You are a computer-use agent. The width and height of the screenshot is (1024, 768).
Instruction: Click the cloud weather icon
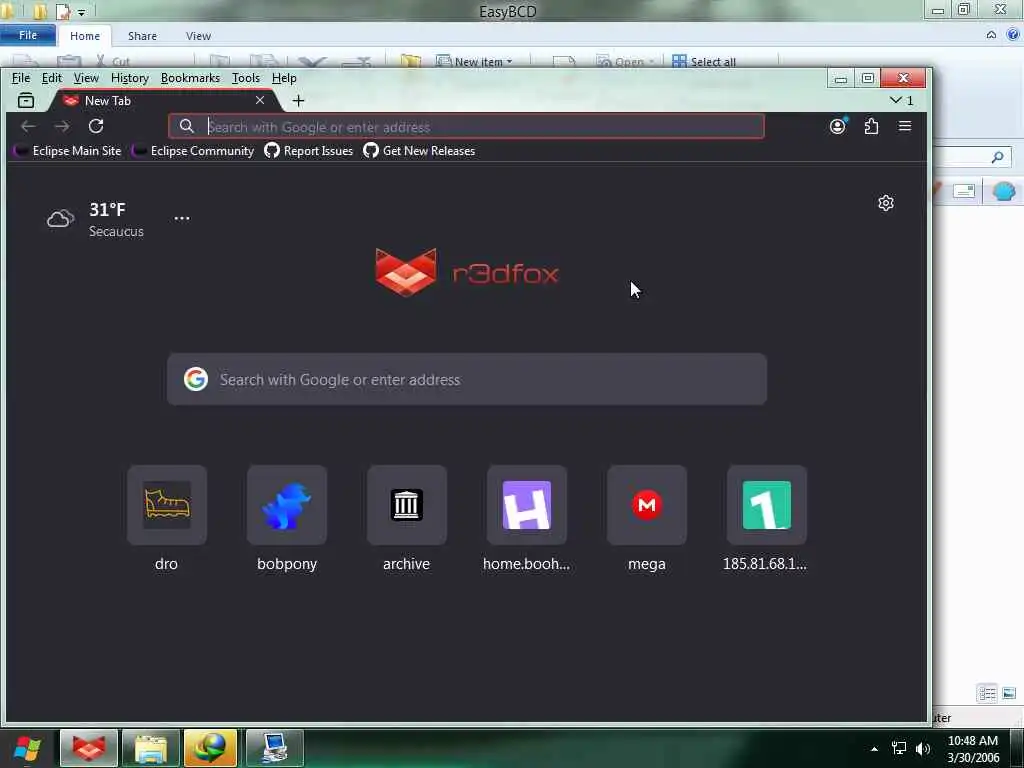coord(61,219)
